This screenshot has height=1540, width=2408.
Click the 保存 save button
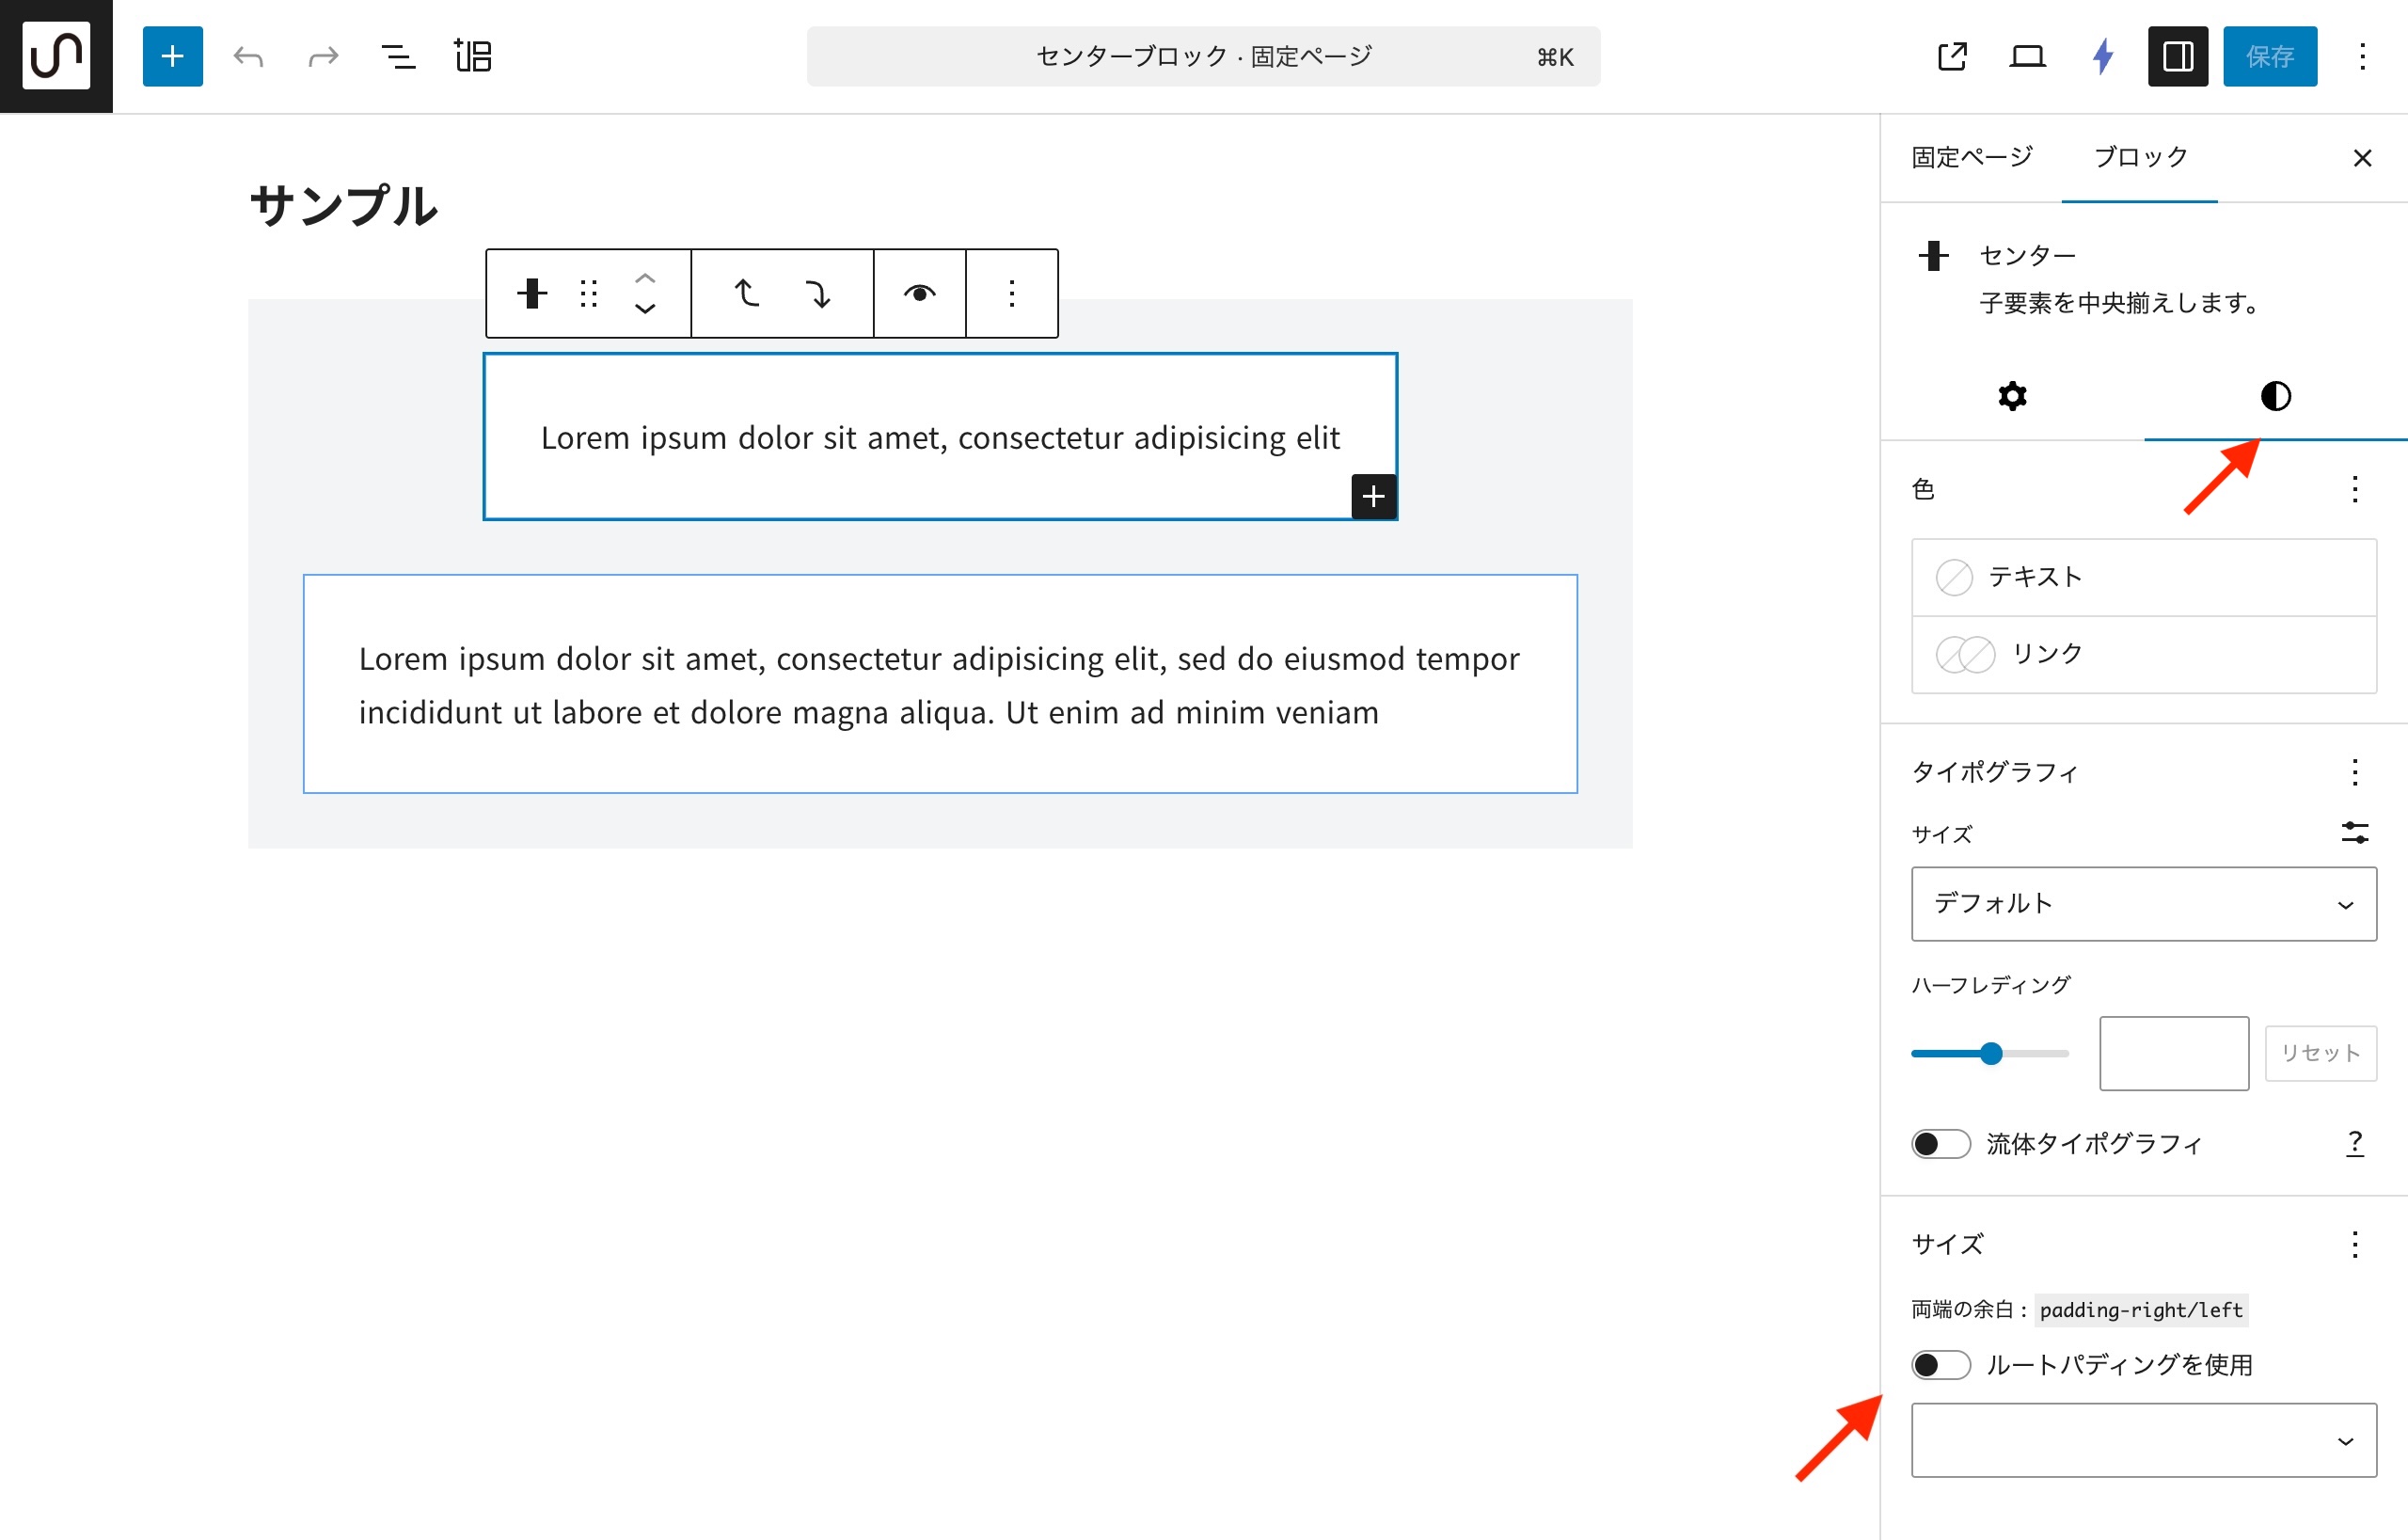click(2269, 56)
